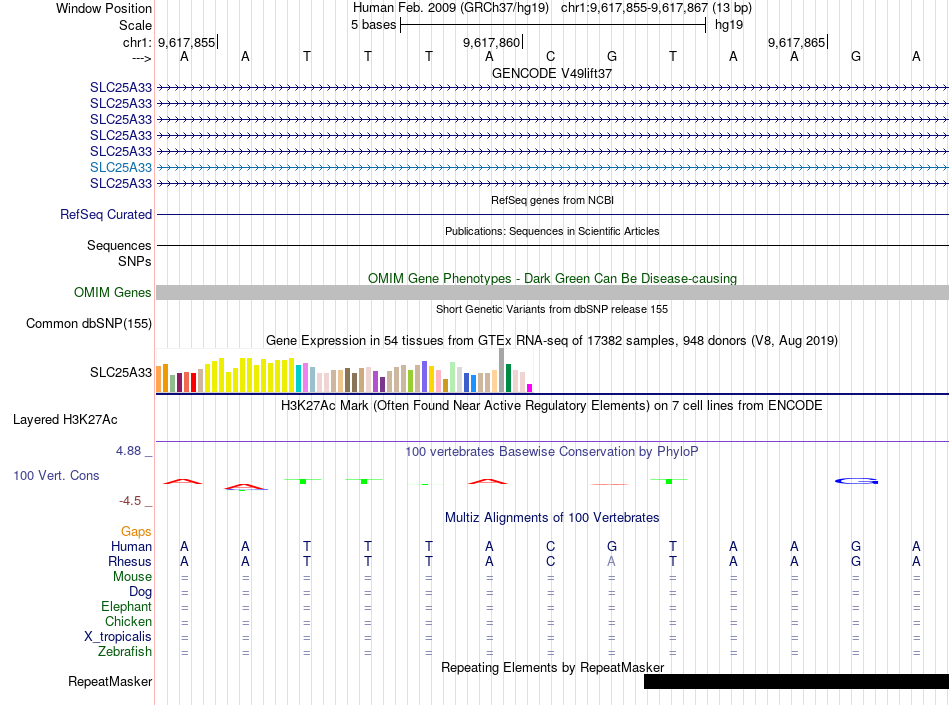The height and width of the screenshot is (705, 950).
Task: Click the OMIM Genes label
Action: [x=112, y=293]
